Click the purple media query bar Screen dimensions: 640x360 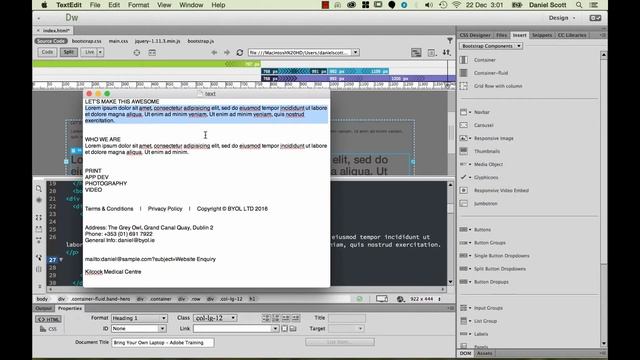(358, 78)
